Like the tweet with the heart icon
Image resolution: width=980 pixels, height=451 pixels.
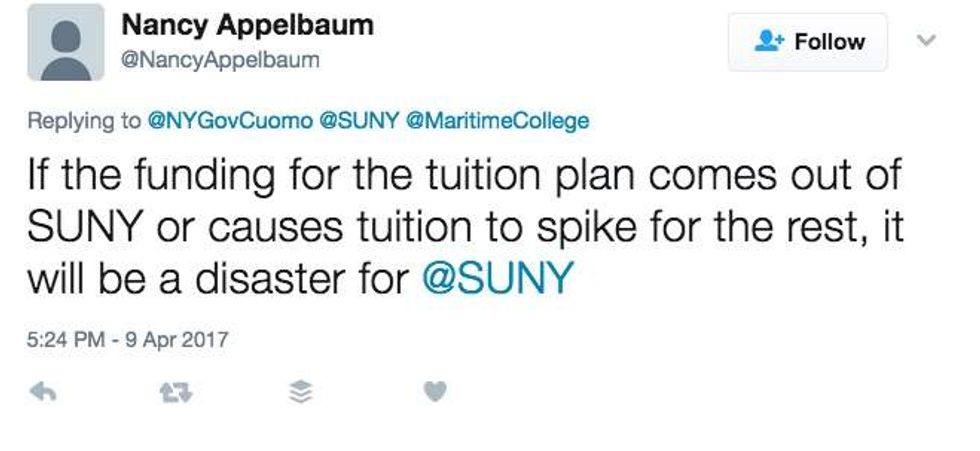point(434,393)
